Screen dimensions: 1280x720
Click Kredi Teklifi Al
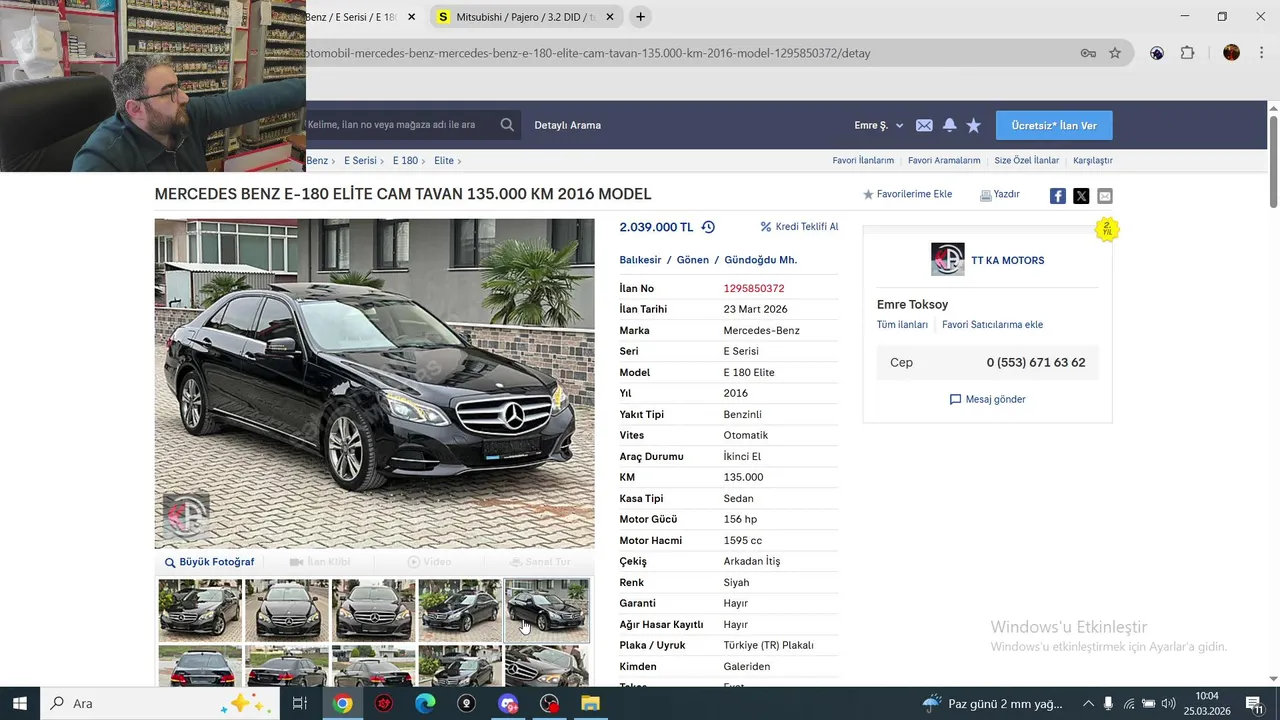(x=799, y=227)
